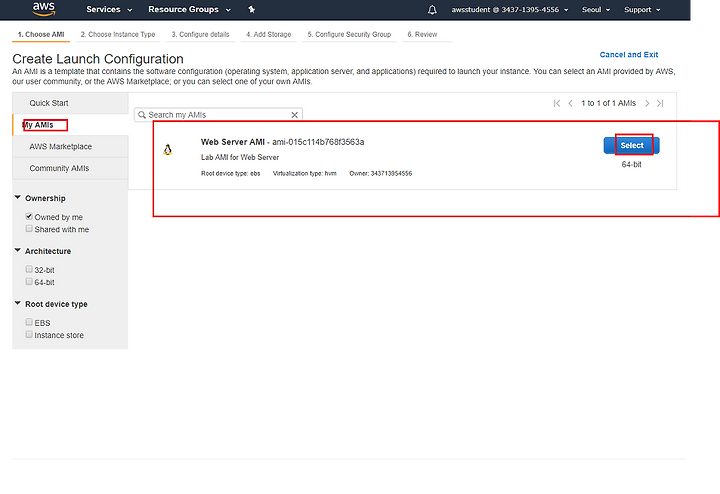Click the Create Launch Configuration heading
The image size is (720, 494).
tap(98, 59)
